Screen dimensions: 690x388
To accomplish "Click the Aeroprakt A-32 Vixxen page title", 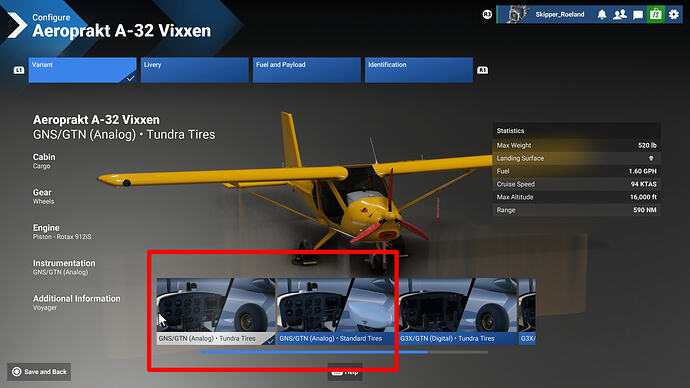I will point(121,31).
